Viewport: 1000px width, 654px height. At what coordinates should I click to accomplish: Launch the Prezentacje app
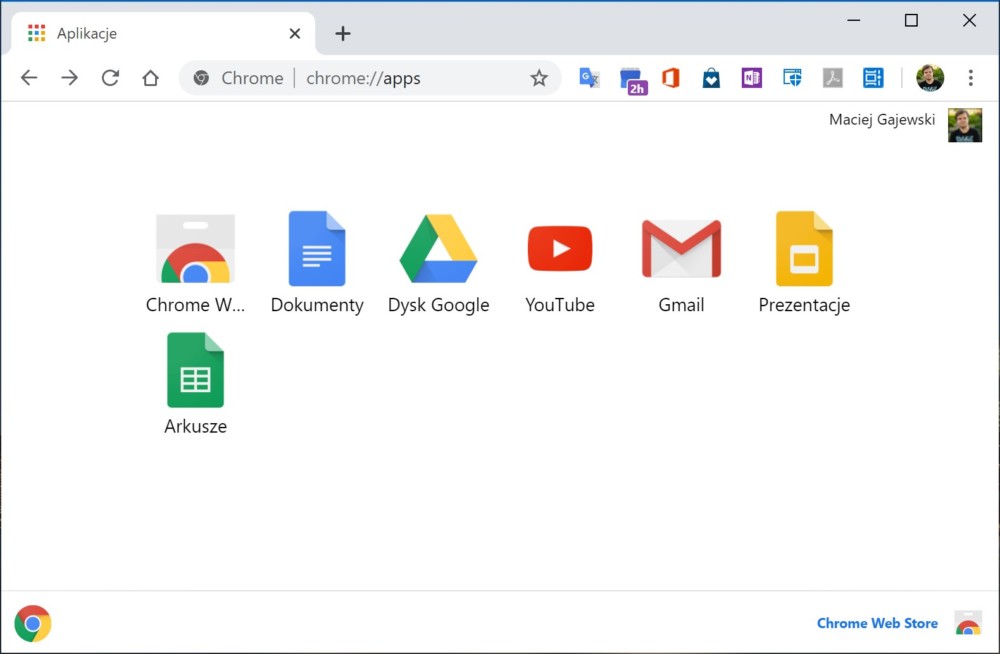(804, 249)
